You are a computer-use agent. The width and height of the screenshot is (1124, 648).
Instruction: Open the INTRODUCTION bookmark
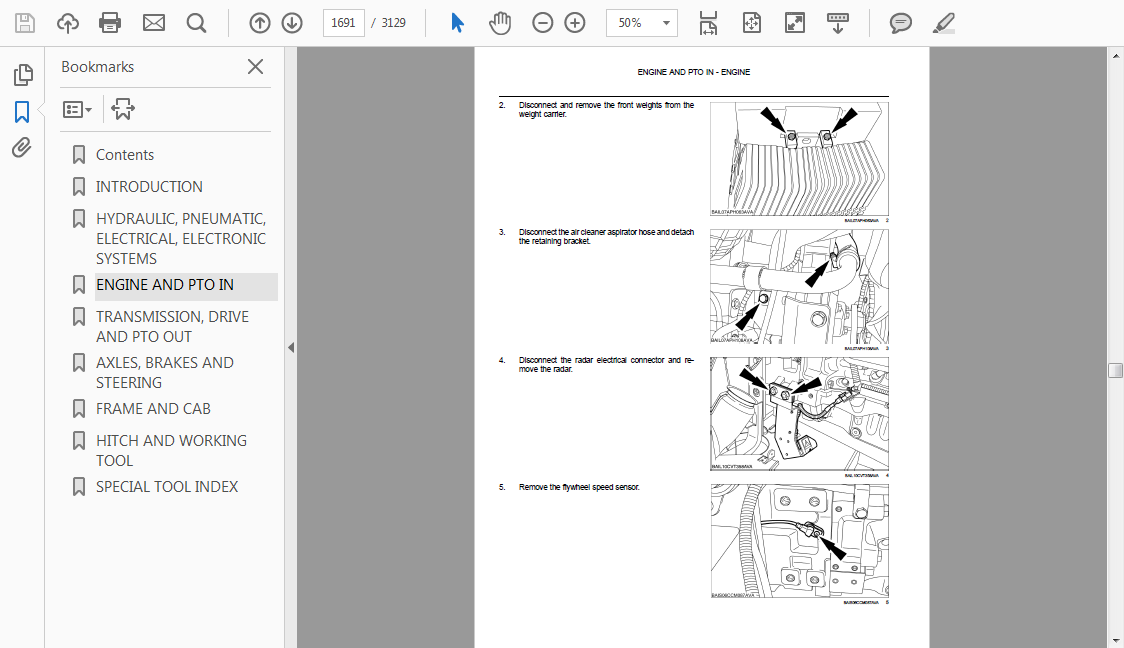click(x=149, y=186)
